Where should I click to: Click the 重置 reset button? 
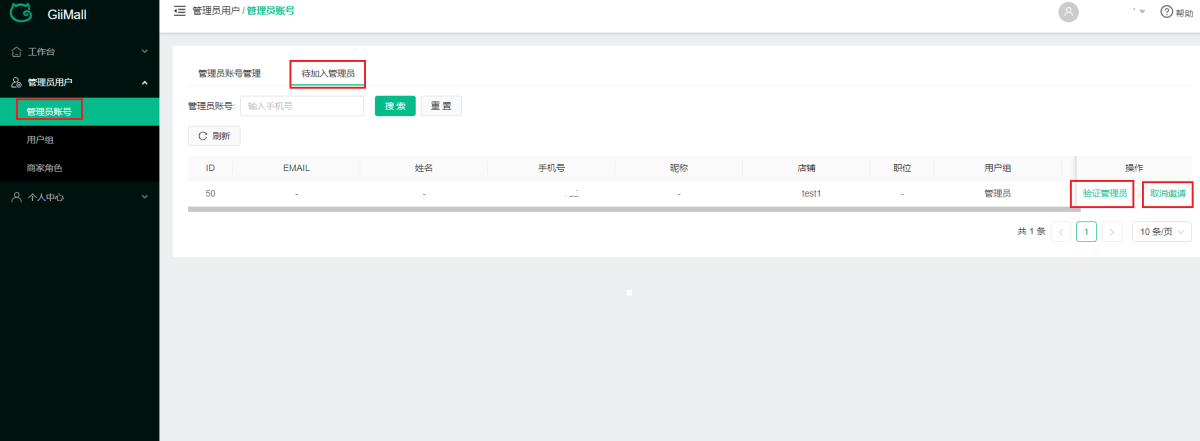[x=440, y=106]
